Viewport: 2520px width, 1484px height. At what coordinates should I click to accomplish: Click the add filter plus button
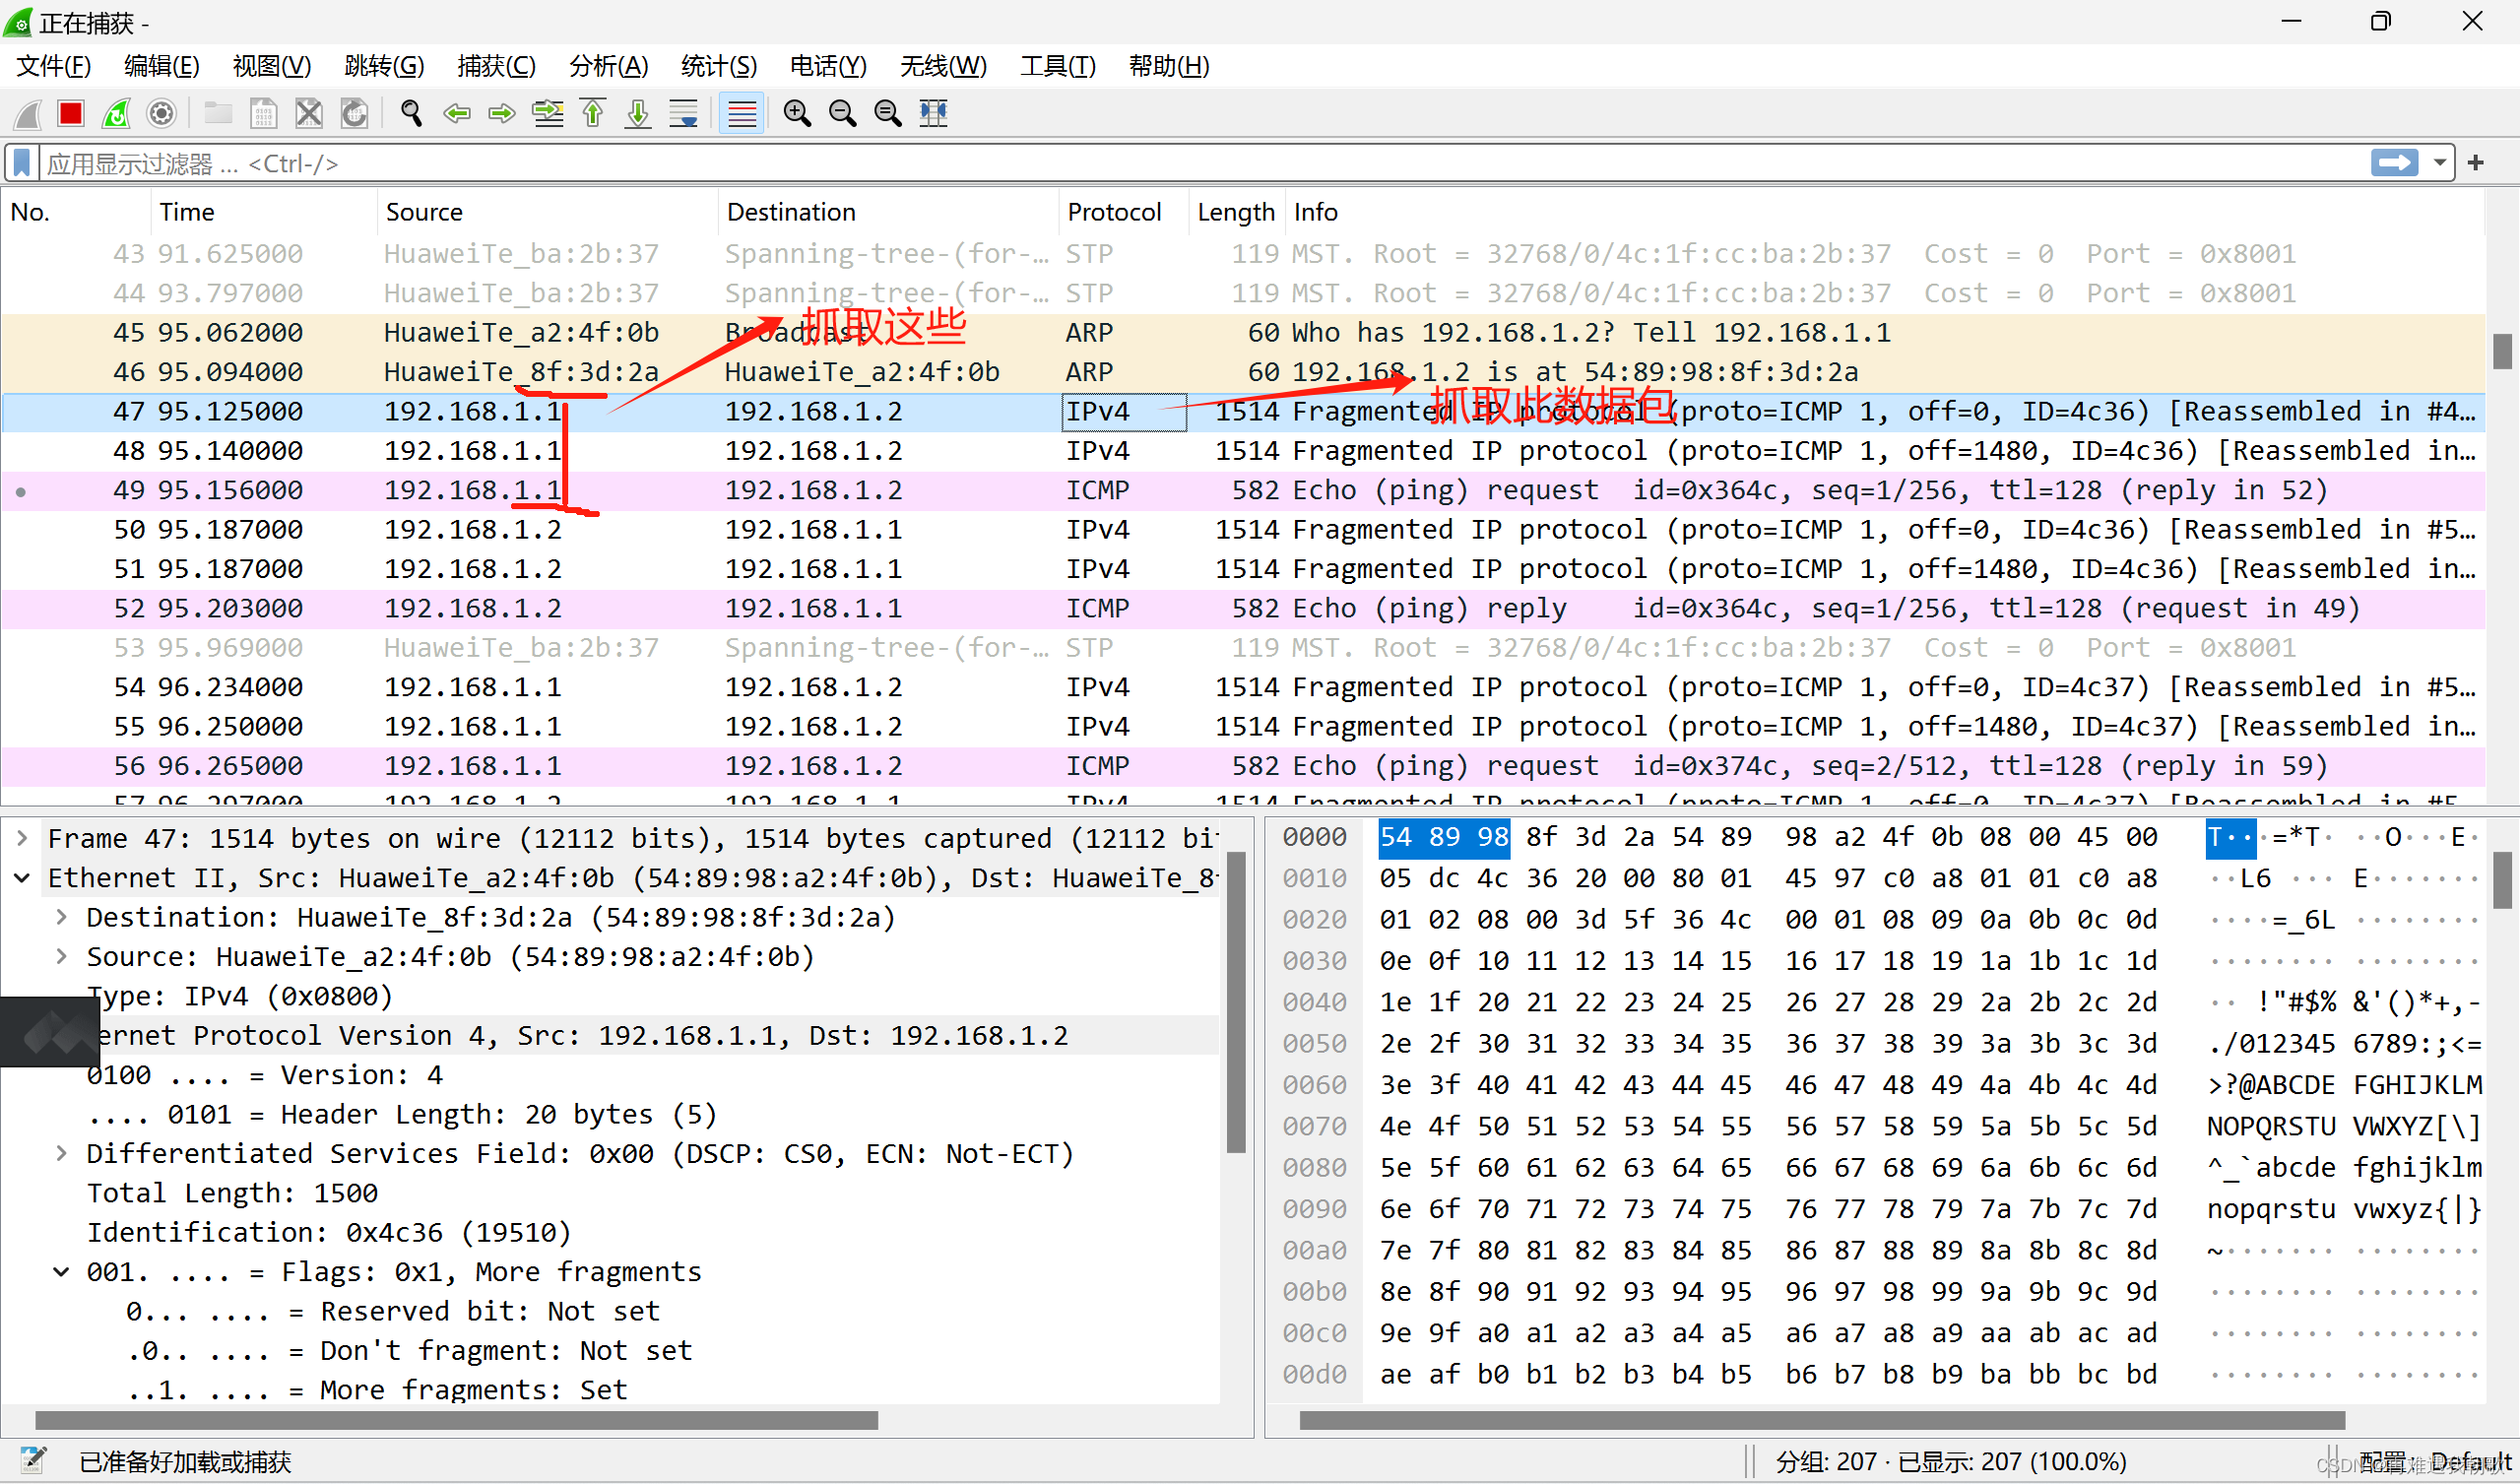pos(2476,163)
